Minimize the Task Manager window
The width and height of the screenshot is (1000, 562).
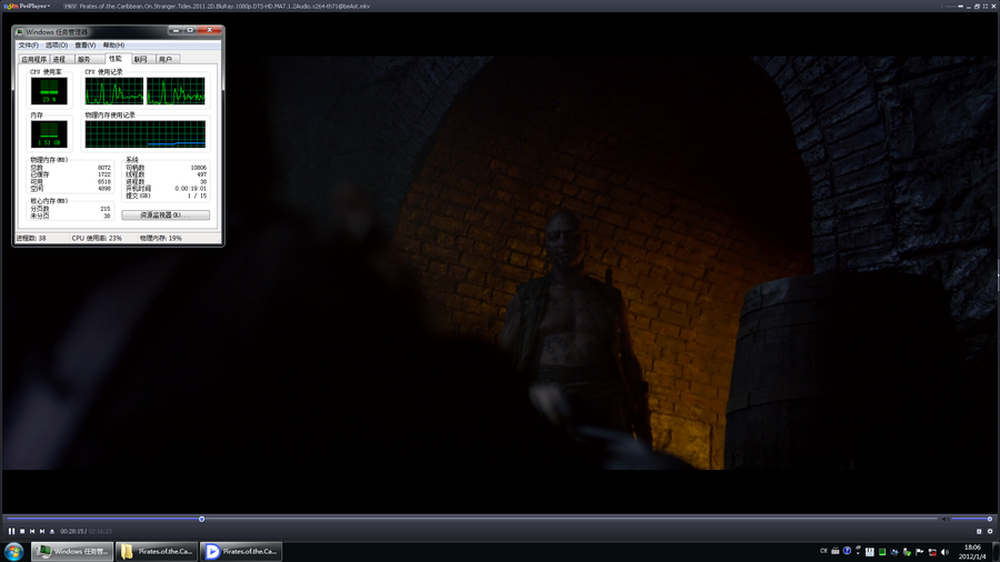click(176, 30)
